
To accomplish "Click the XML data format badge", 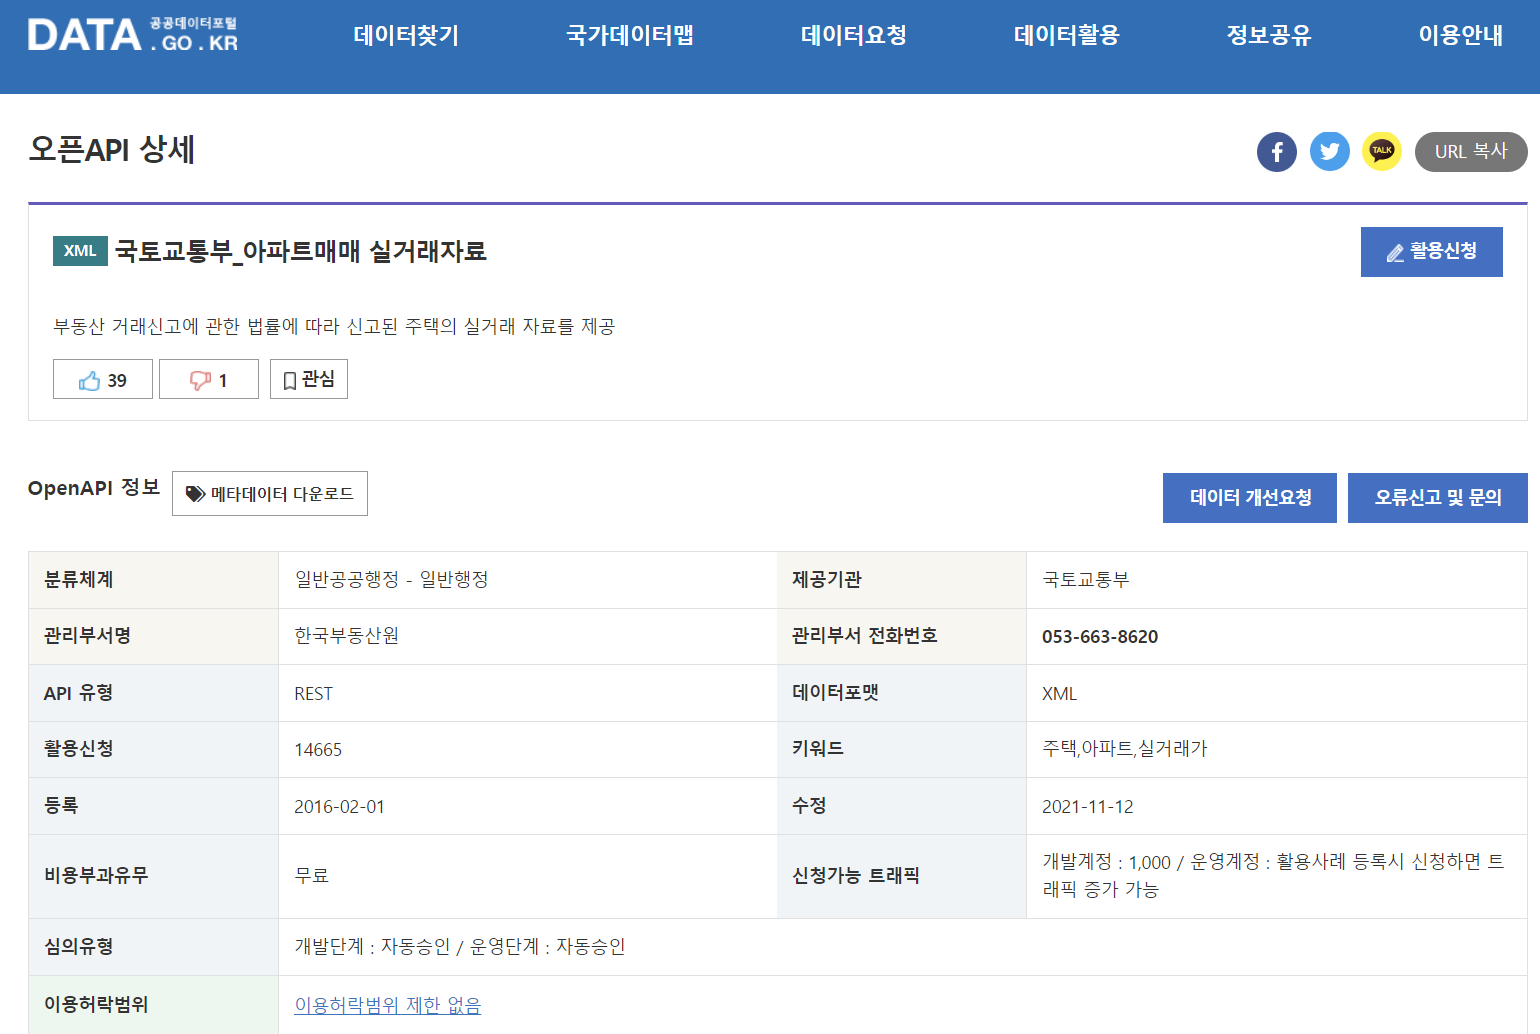I will (x=80, y=251).
